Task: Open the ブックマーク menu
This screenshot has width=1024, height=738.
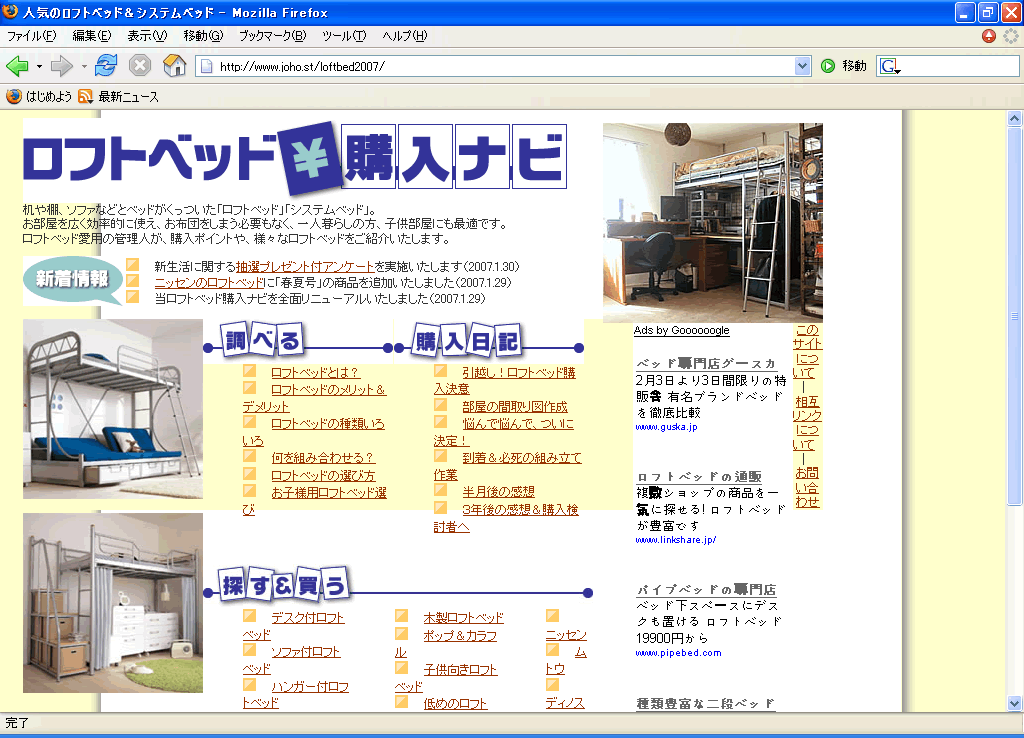Action: [x=272, y=36]
